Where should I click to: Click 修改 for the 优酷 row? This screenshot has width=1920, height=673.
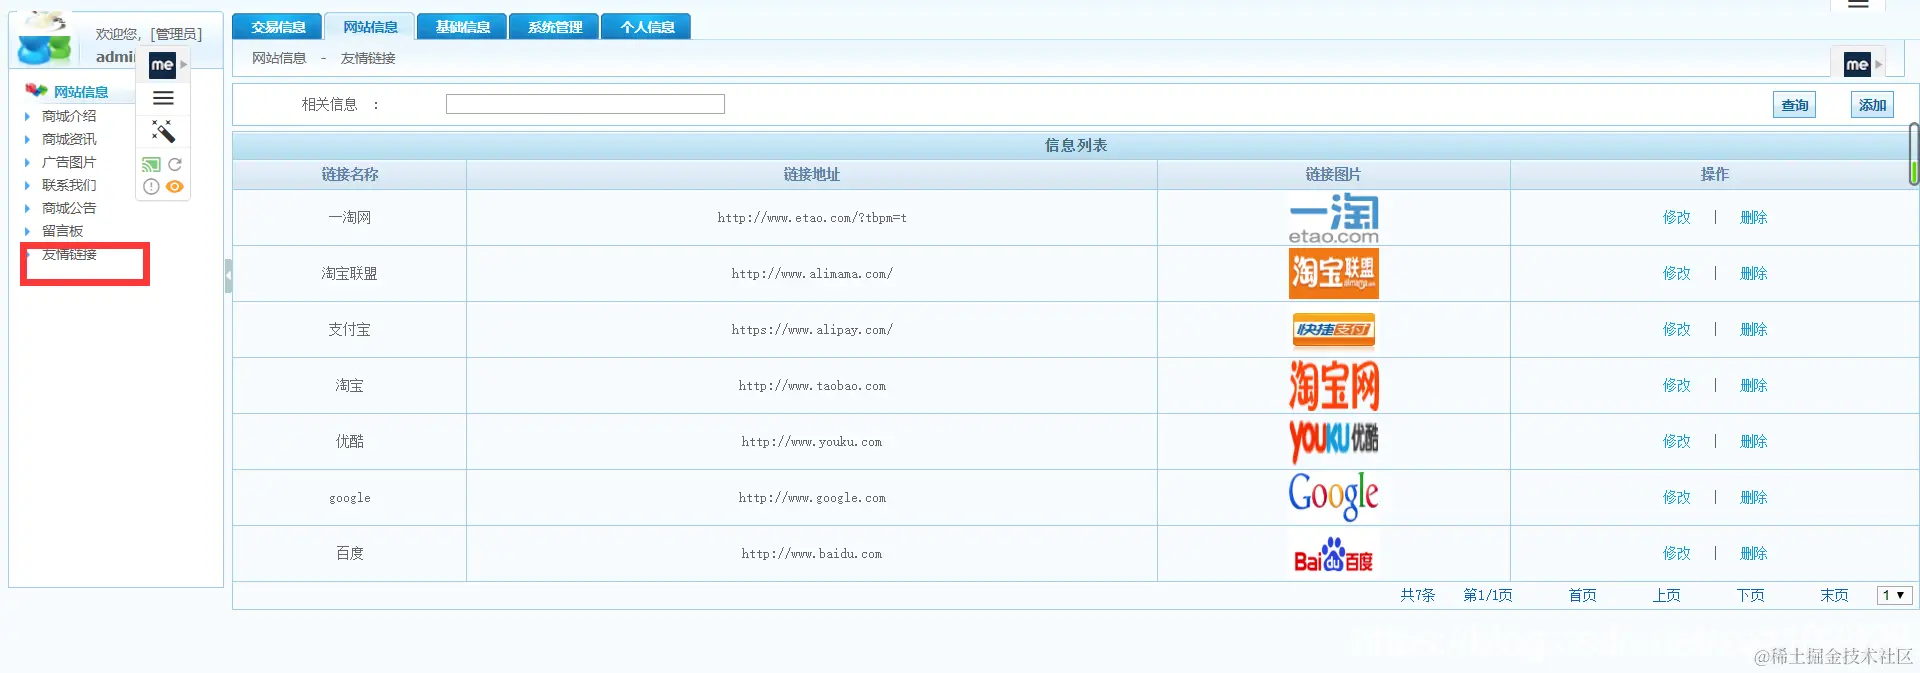pyautogui.click(x=1677, y=441)
